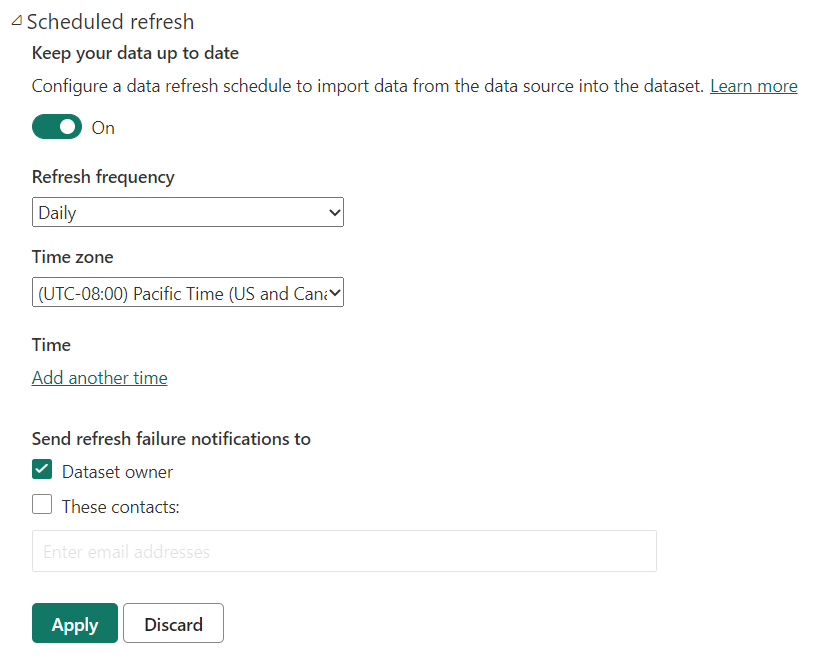Click the Scheduled refresh heading text
Viewport: 817px width, 664px height.
pos(110,21)
